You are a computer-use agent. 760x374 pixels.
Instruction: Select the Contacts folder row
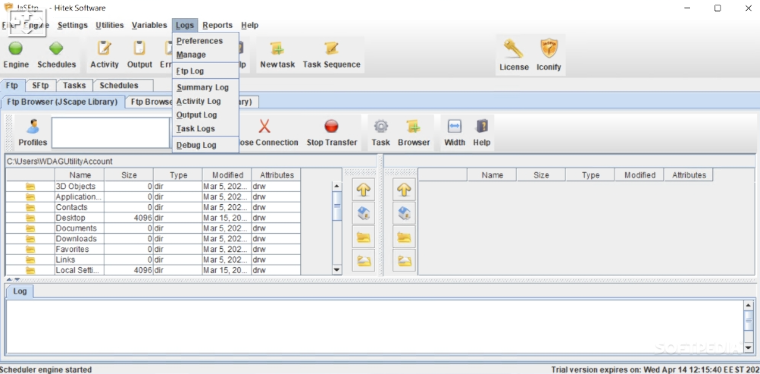click(x=153, y=207)
